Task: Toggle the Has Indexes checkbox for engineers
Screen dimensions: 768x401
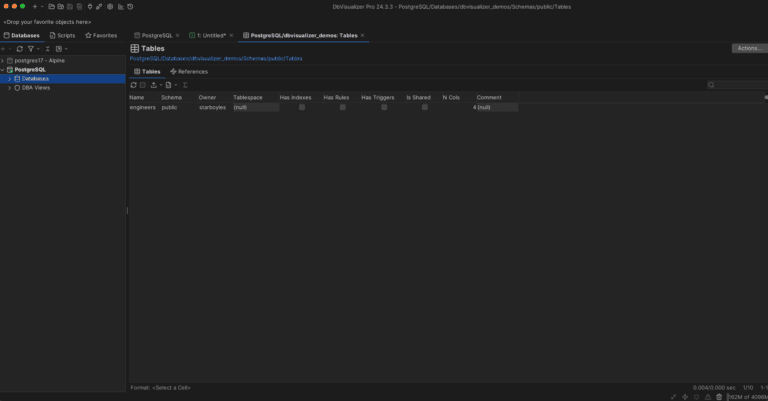Action: [302, 107]
